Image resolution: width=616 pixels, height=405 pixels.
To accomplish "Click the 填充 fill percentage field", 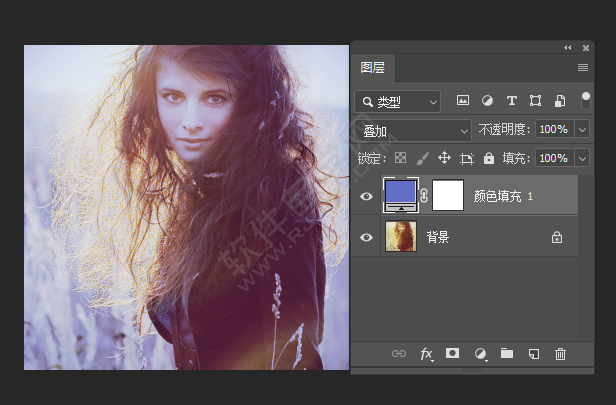I will 553,158.
